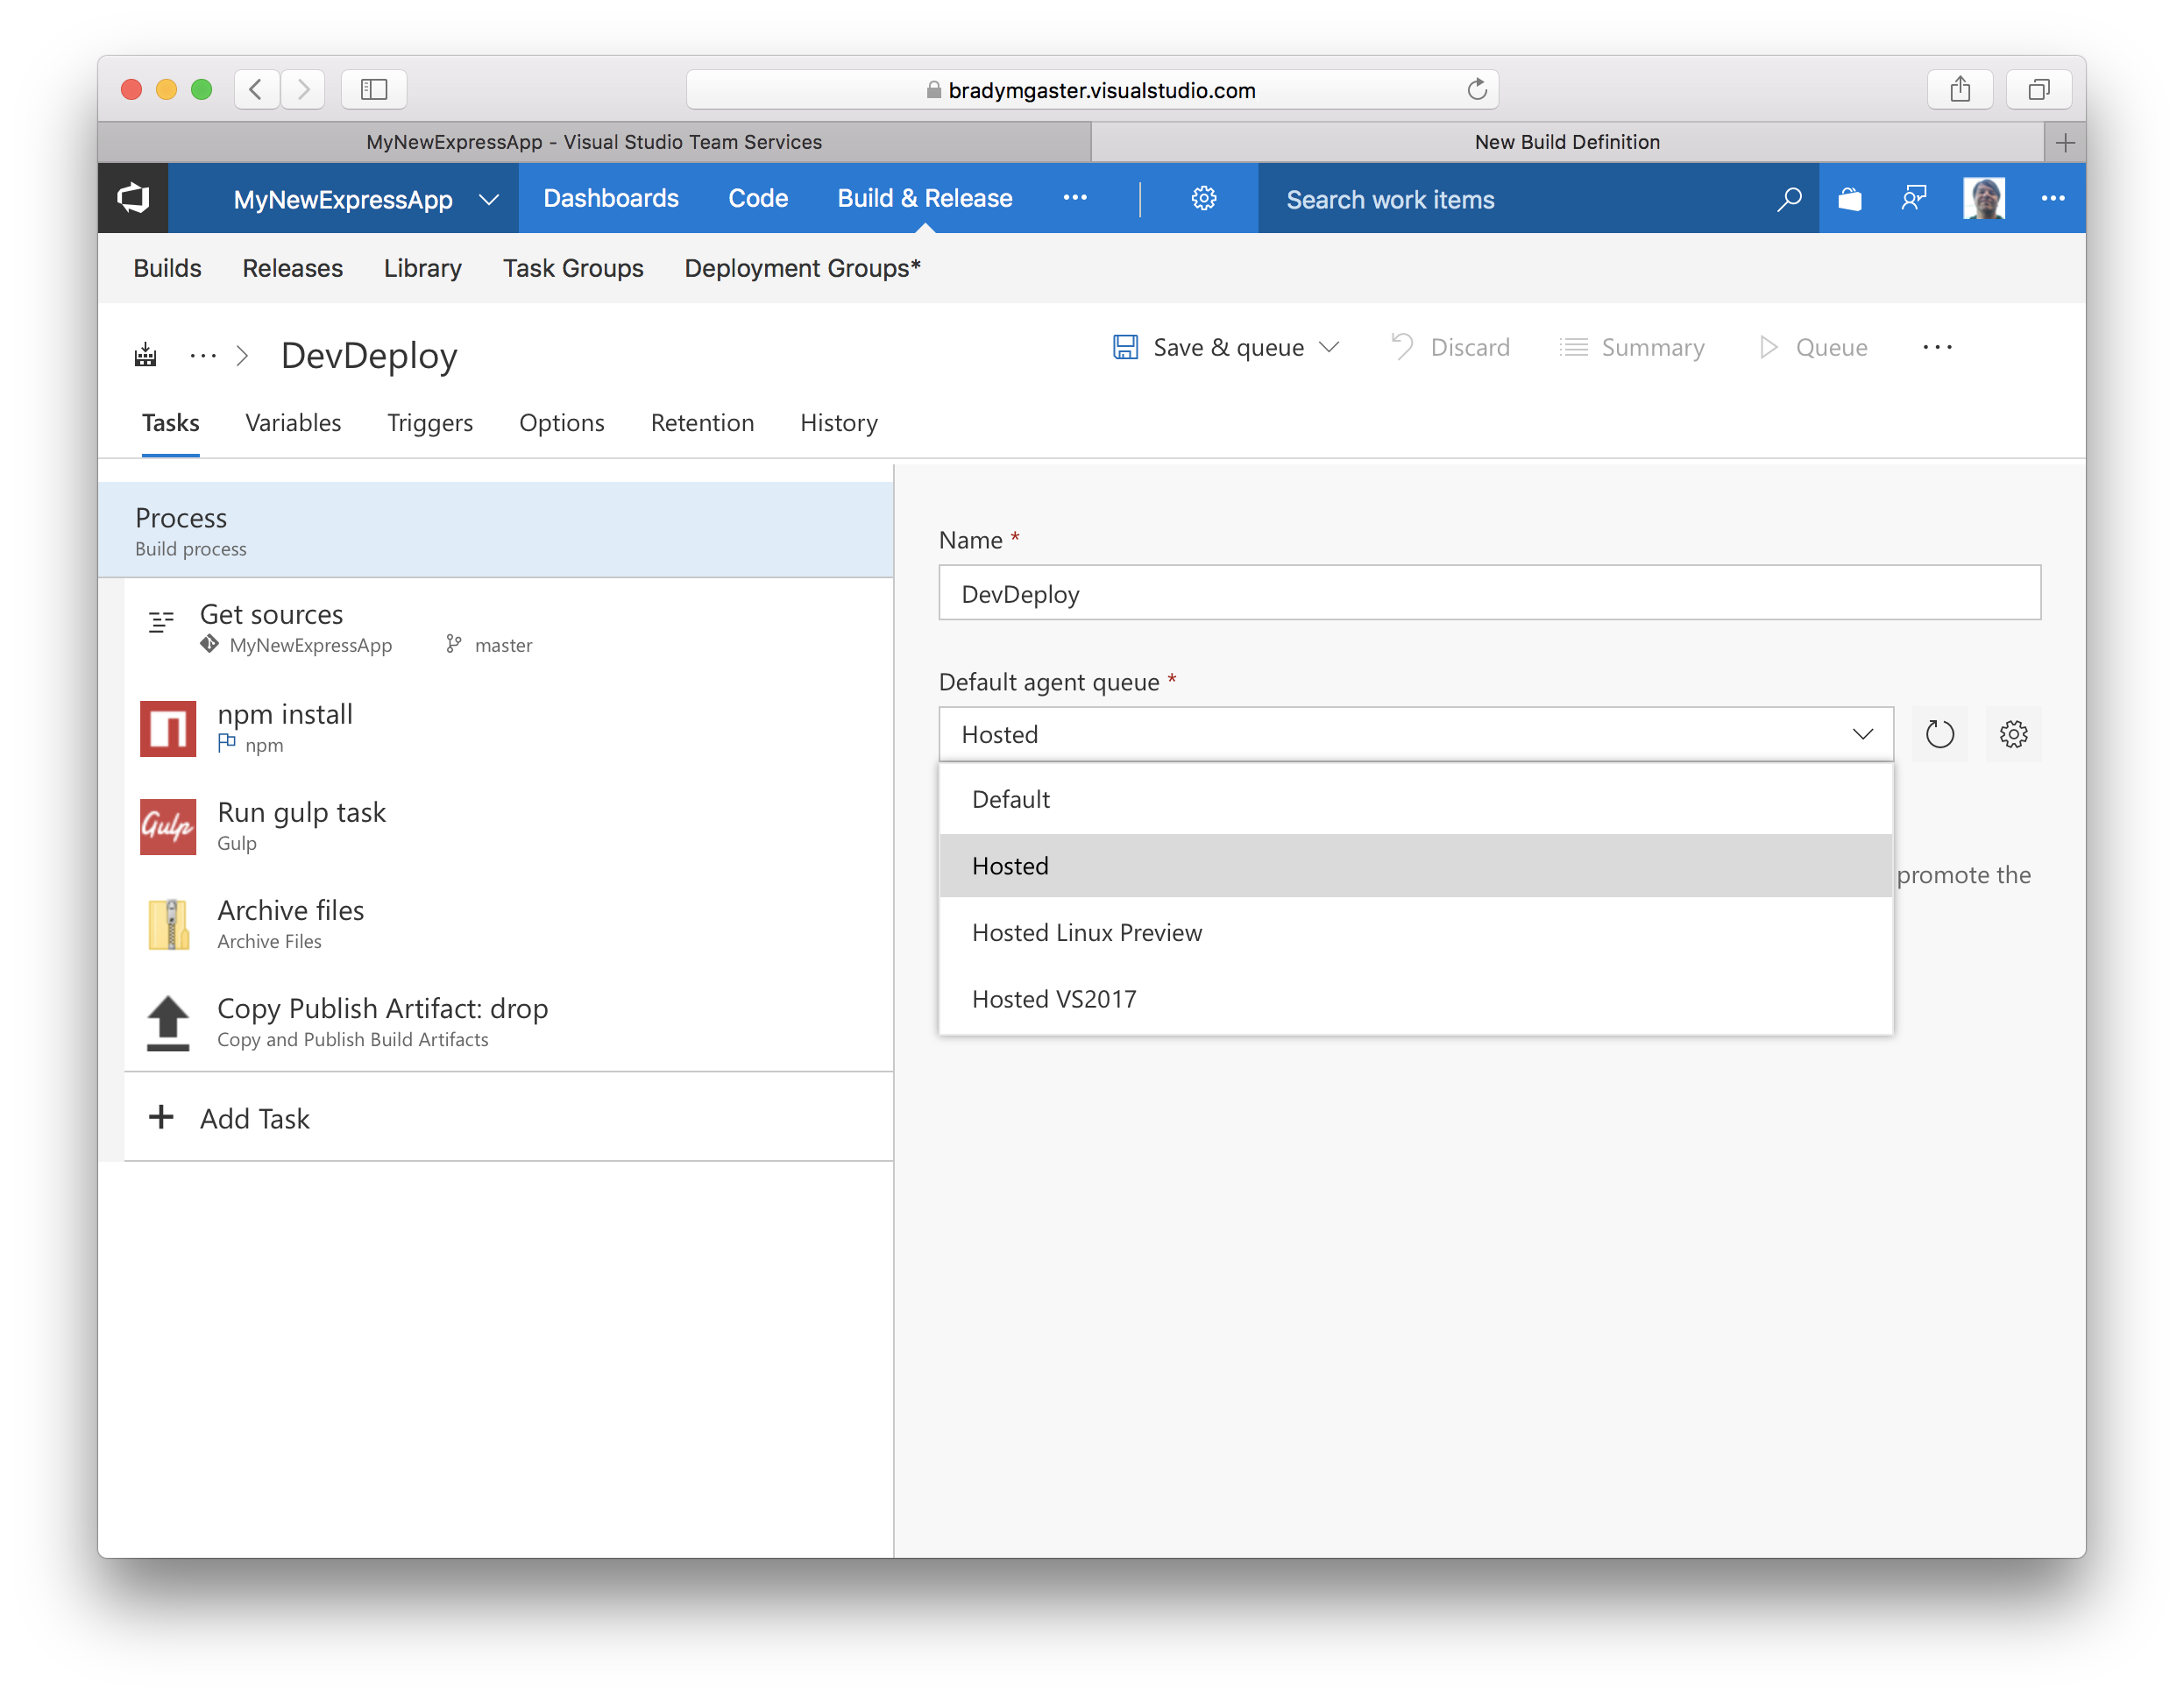Show all Safari tabs overview
2184x1698 pixels.
coord(2038,89)
